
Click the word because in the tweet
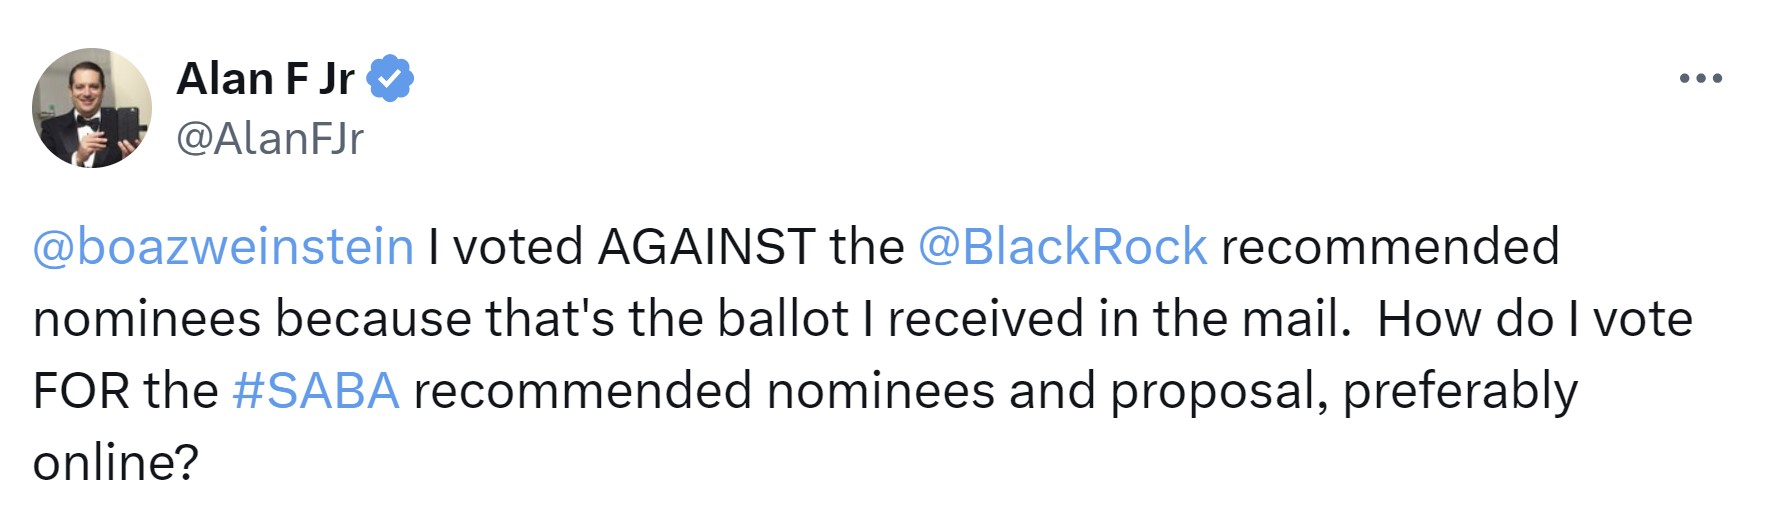point(374,319)
